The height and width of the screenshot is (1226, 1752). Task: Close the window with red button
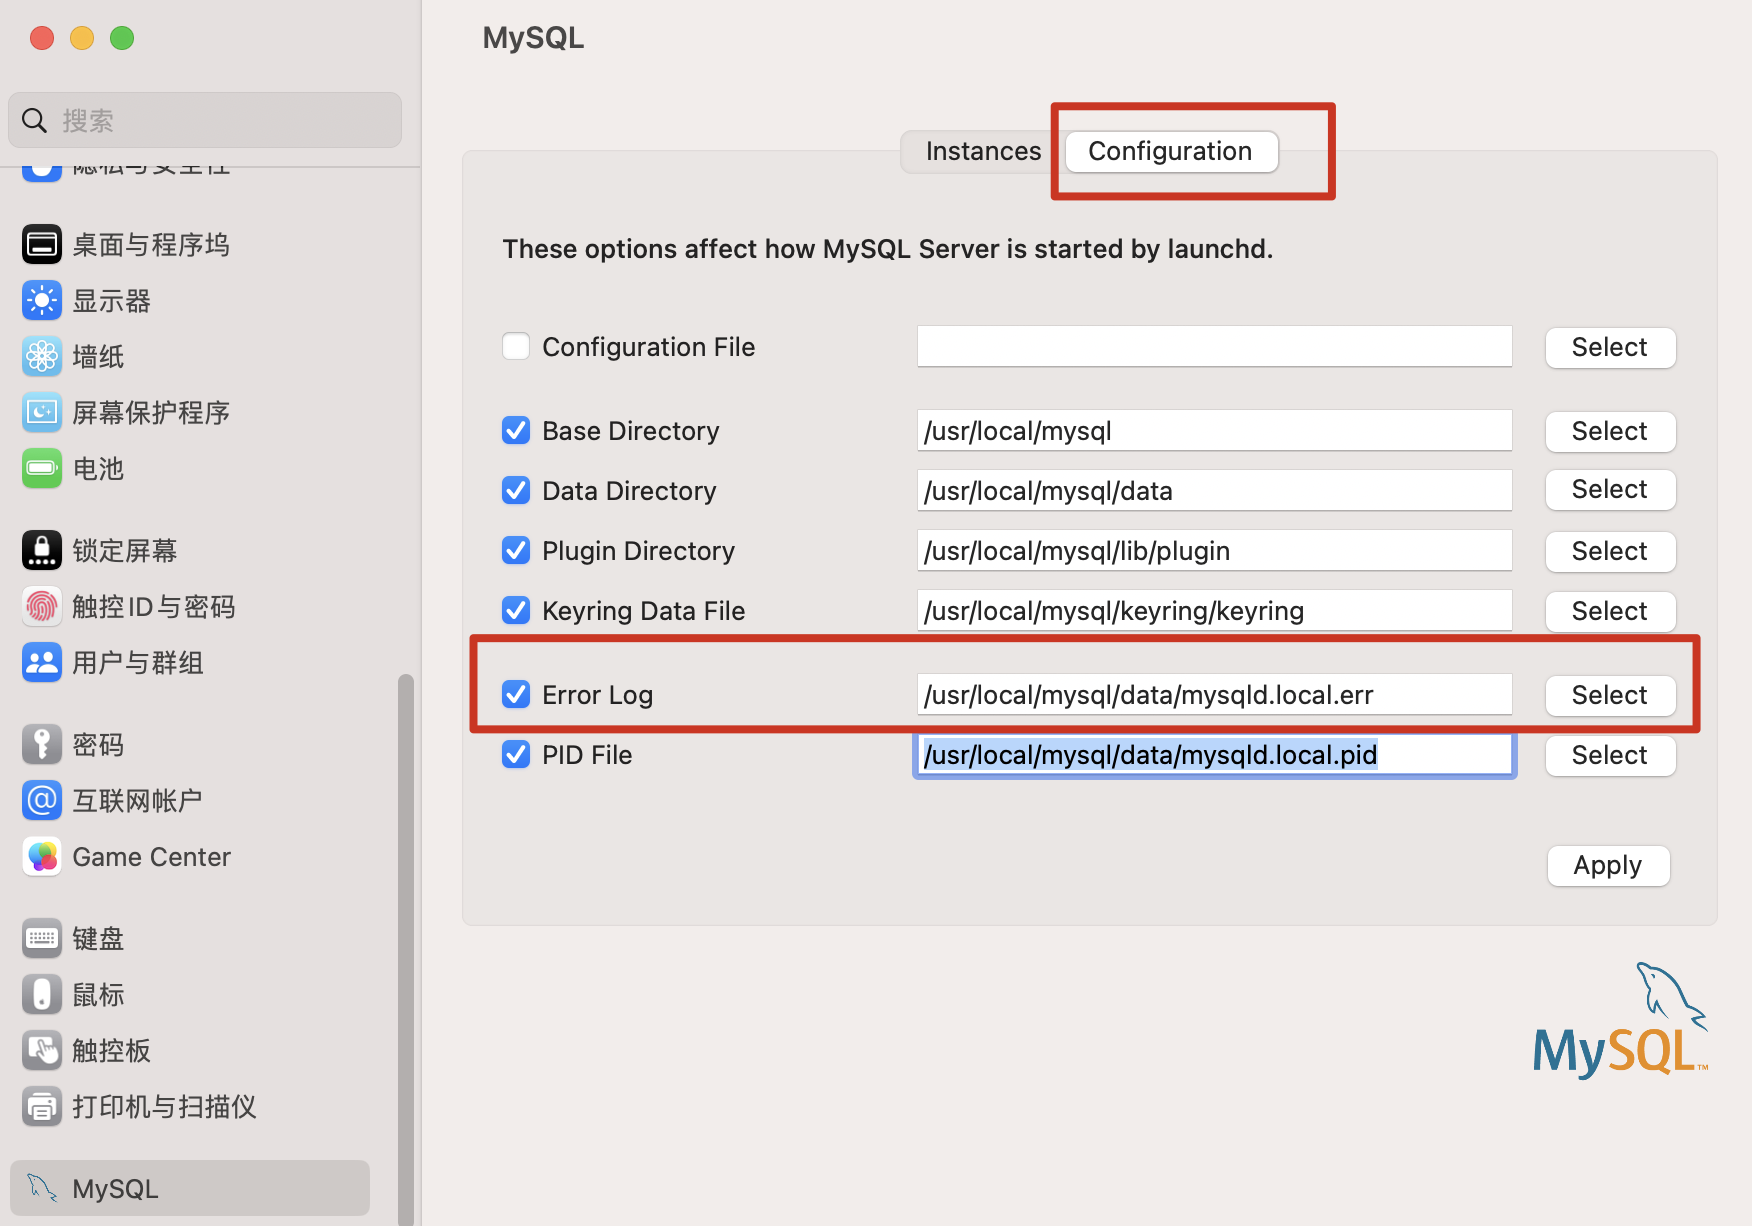(42, 38)
